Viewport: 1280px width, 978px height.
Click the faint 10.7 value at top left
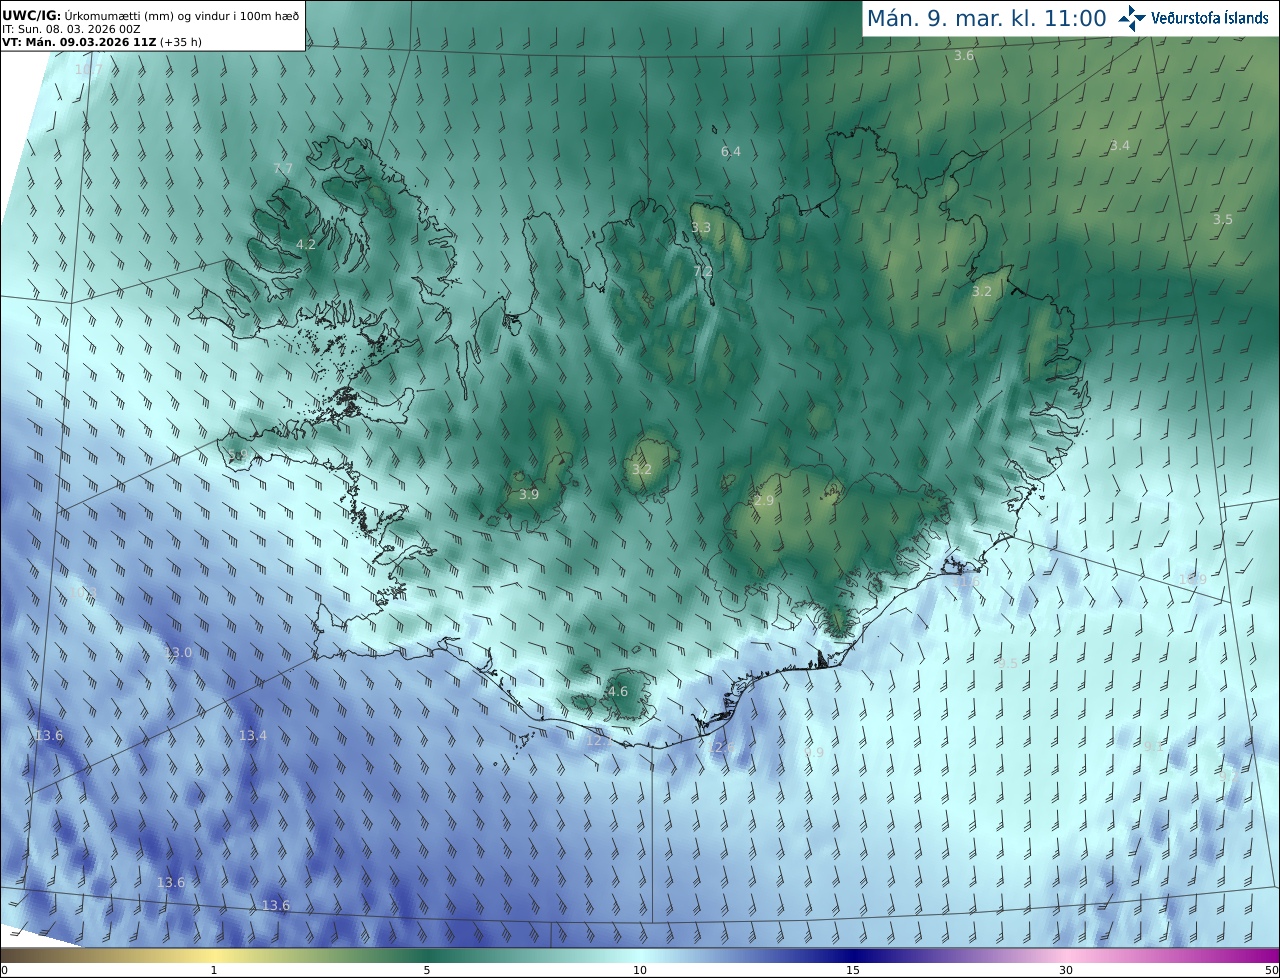click(x=88, y=70)
